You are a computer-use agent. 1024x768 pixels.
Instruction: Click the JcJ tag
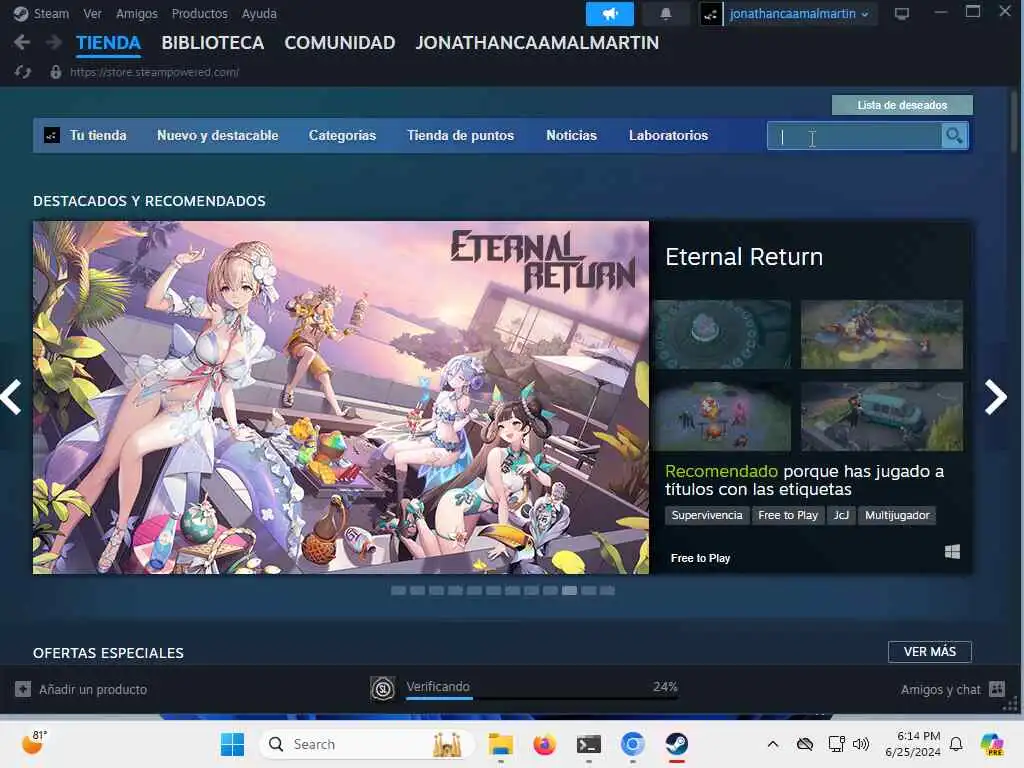click(x=841, y=515)
